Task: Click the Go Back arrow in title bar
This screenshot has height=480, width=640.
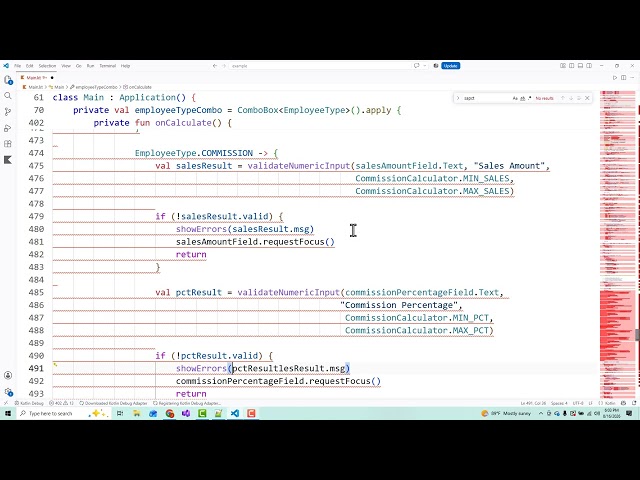Action: pos(215,66)
